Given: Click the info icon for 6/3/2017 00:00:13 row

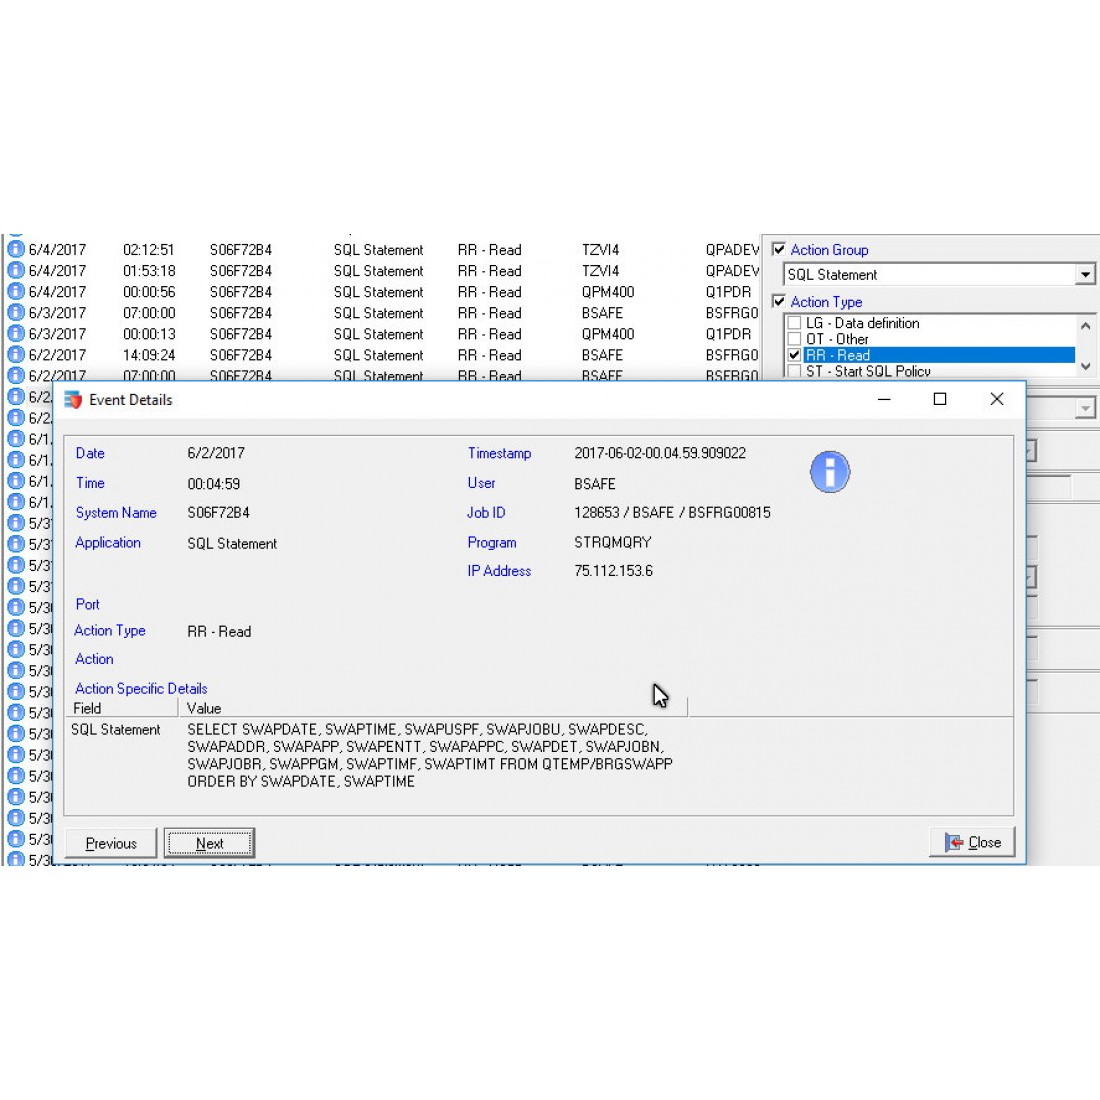Looking at the screenshot, I should coord(16,333).
